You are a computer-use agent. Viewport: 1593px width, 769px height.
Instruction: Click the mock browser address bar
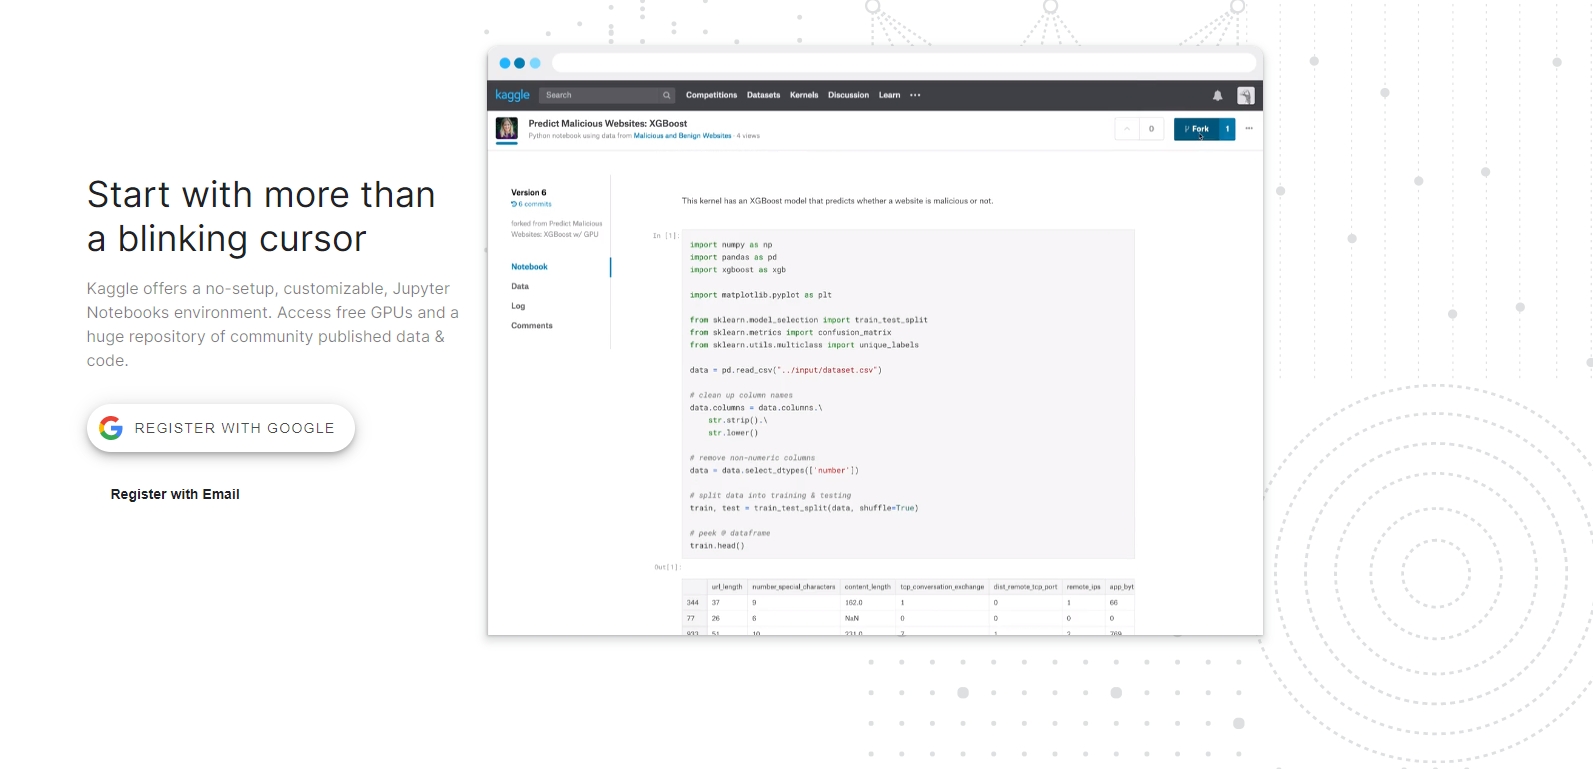(x=904, y=63)
